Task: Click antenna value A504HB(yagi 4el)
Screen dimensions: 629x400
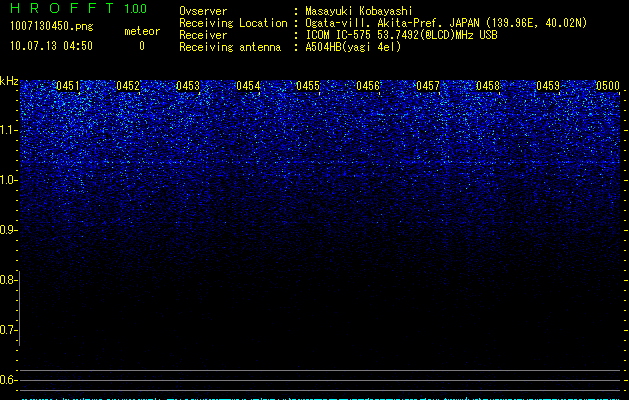Action: point(353,47)
